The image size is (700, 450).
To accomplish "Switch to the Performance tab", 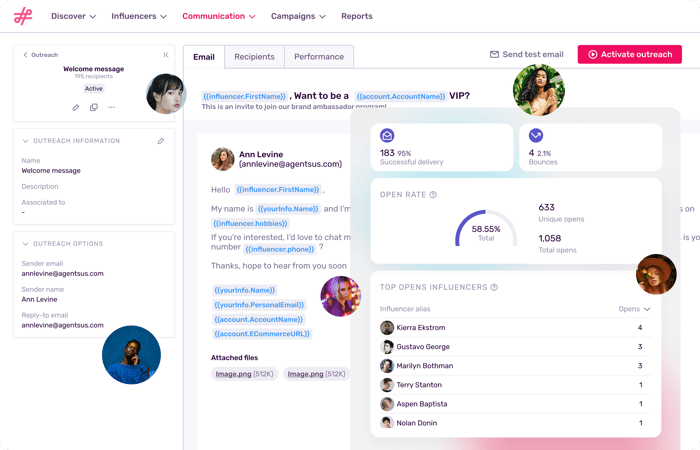I will click(x=319, y=57).
